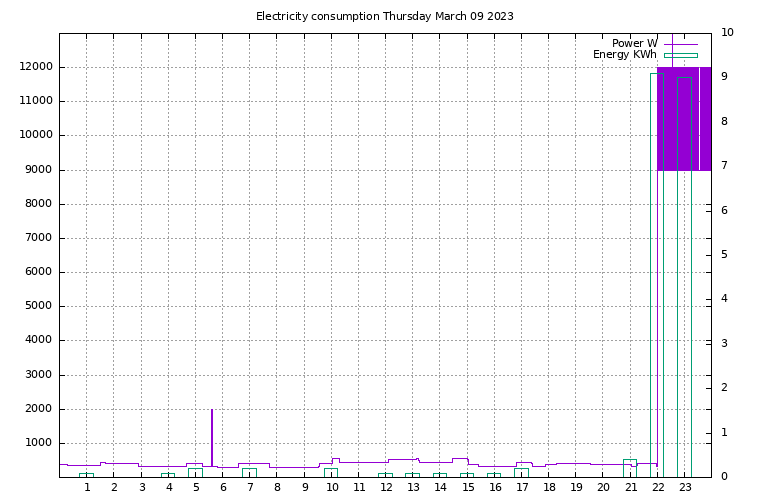768x500 pixels.
Task: Click the 1000 left axis label
Action: 39,443
